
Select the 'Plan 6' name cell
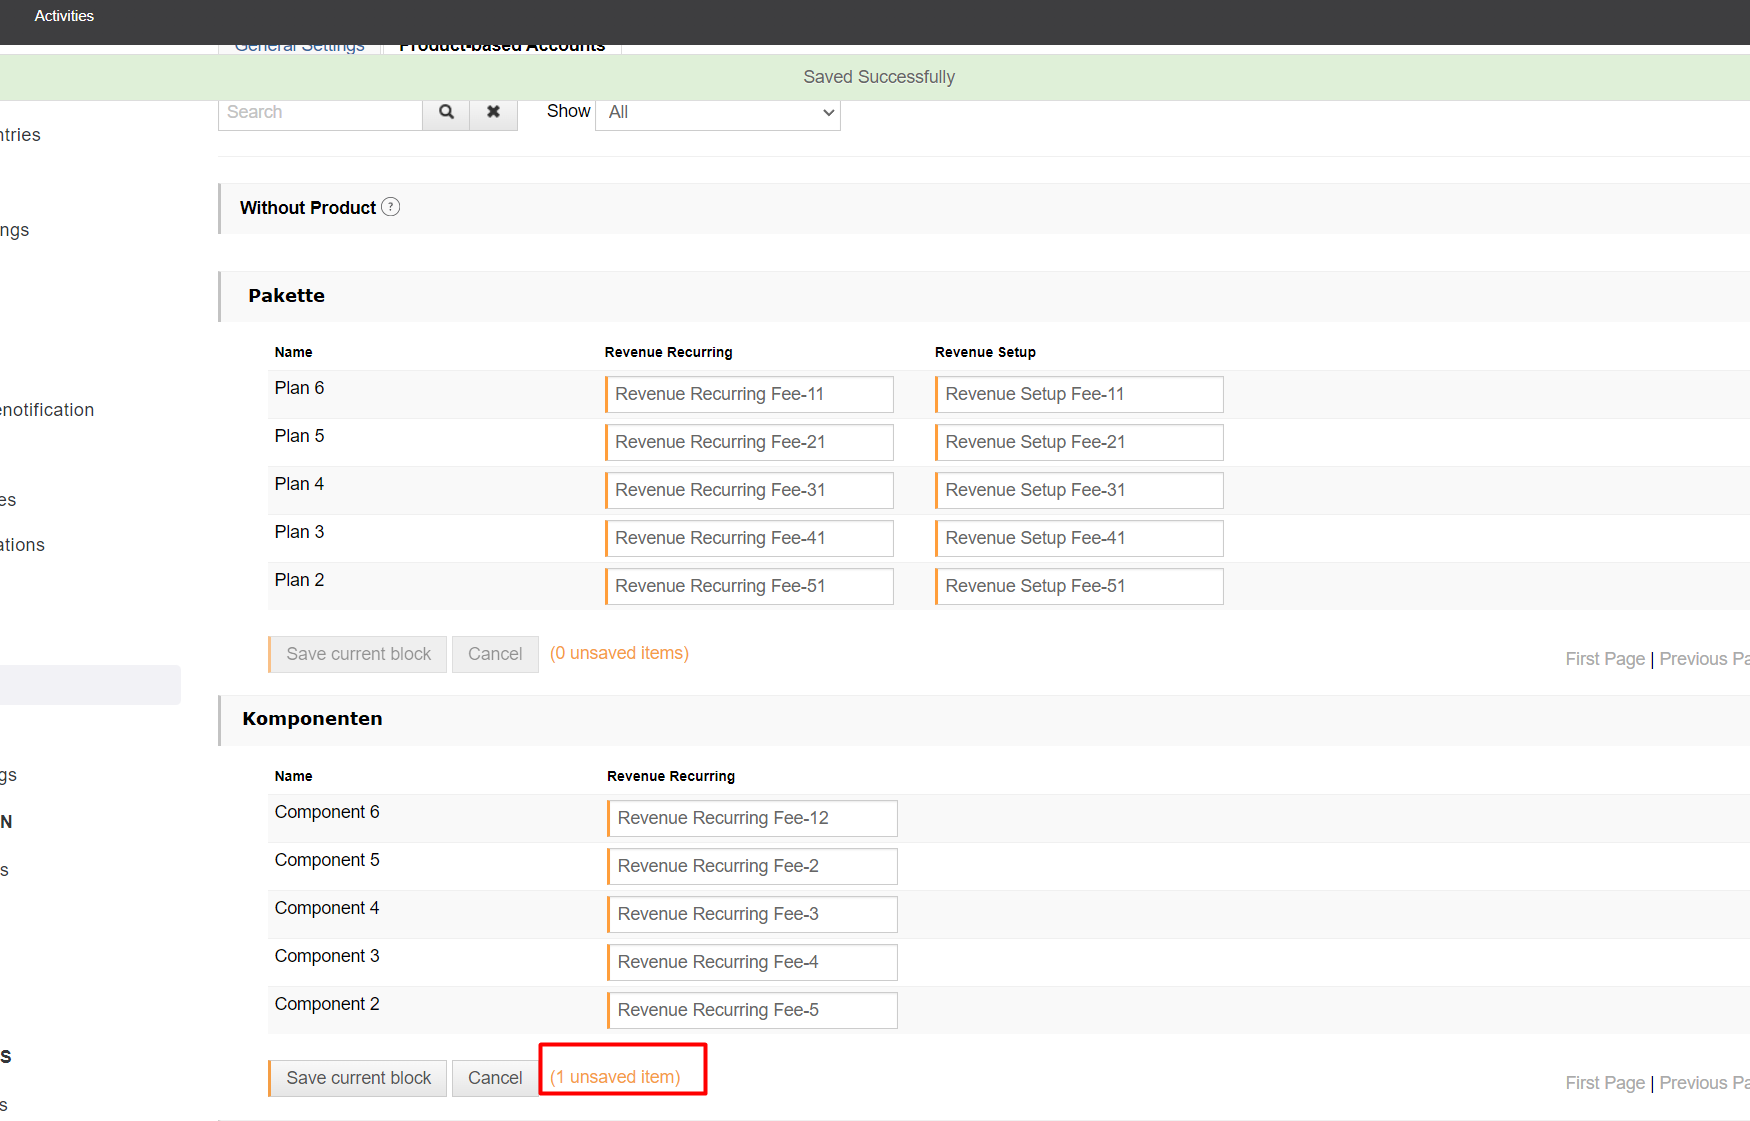tap(299, 388)
